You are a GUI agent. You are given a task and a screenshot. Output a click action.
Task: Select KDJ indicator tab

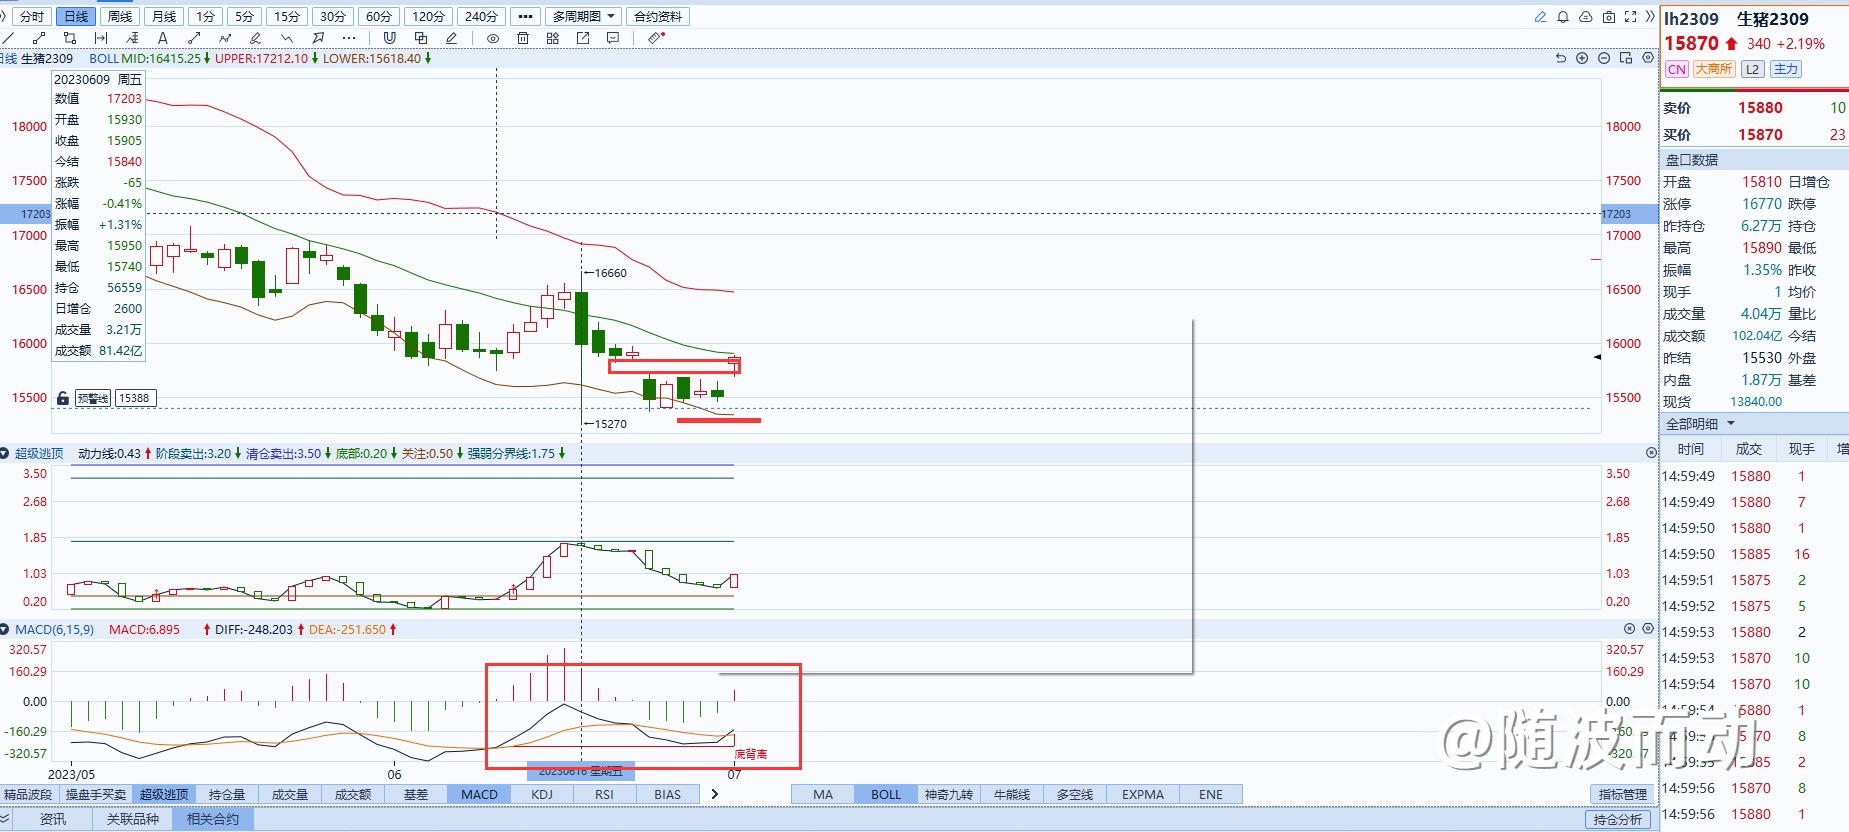(x=542, y=794)
